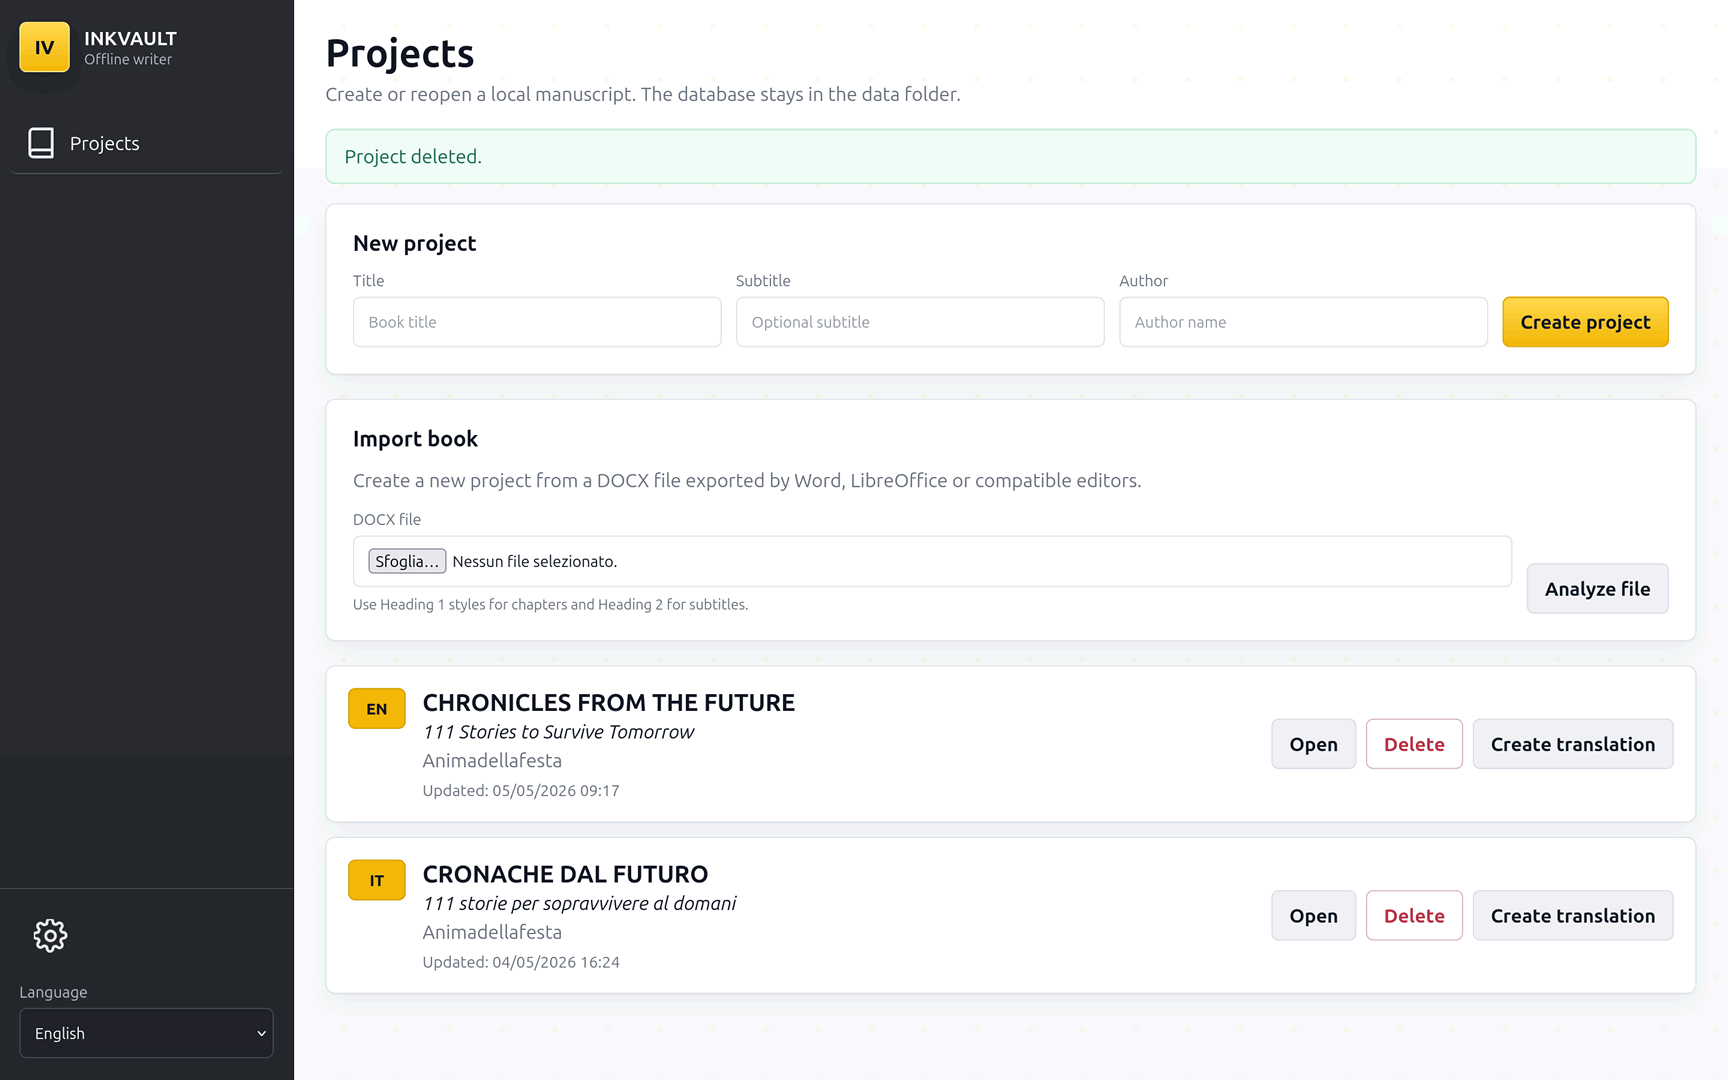Click the InkVault IV logo icon
The image size is (1728, 1080).
[x=45, y=47]
